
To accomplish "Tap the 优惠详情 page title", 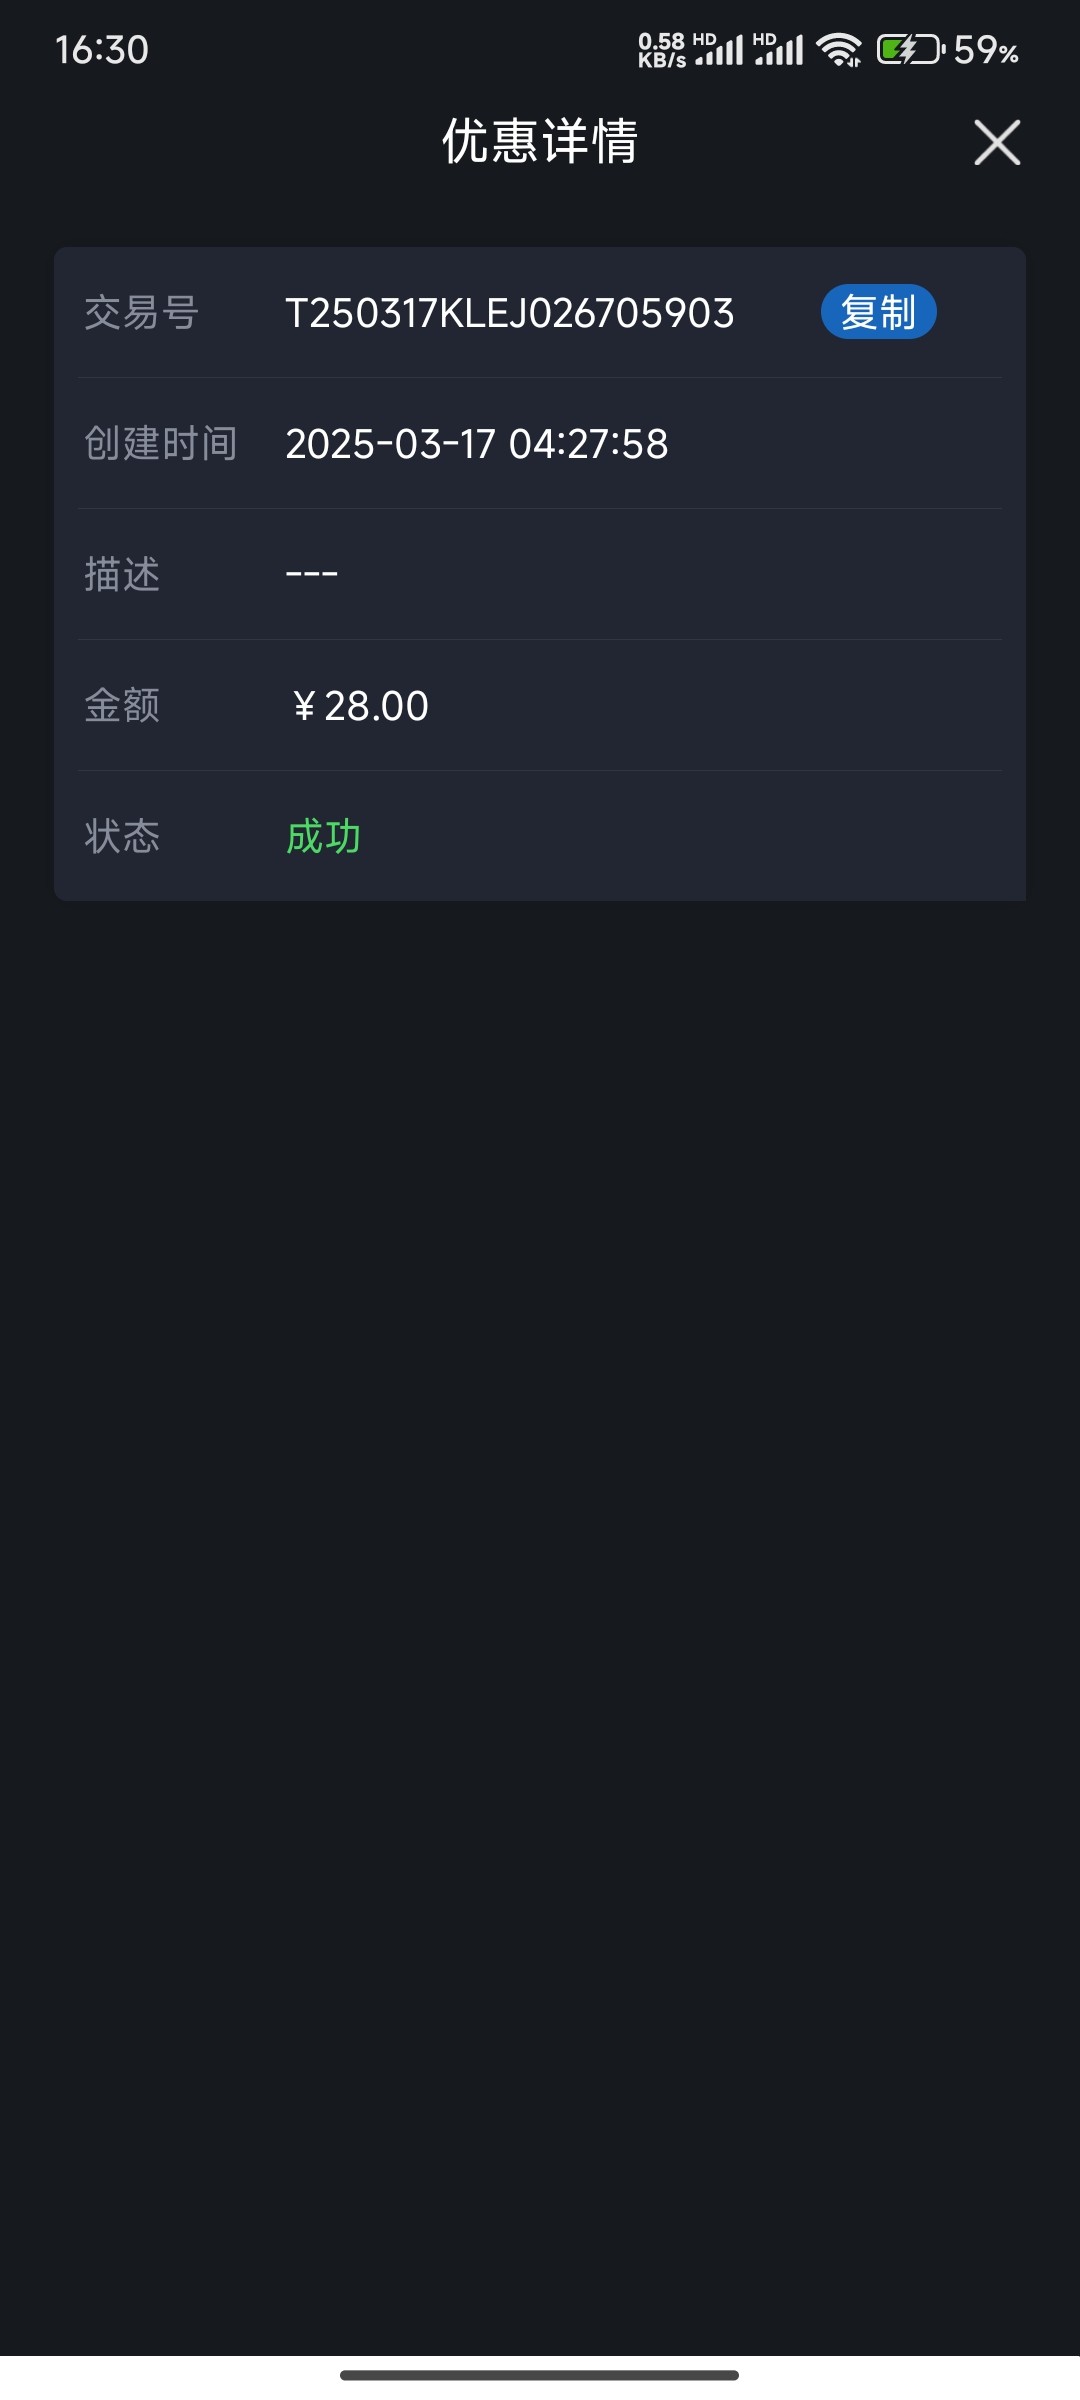I will pyautogui.click(x=540, y=141).
